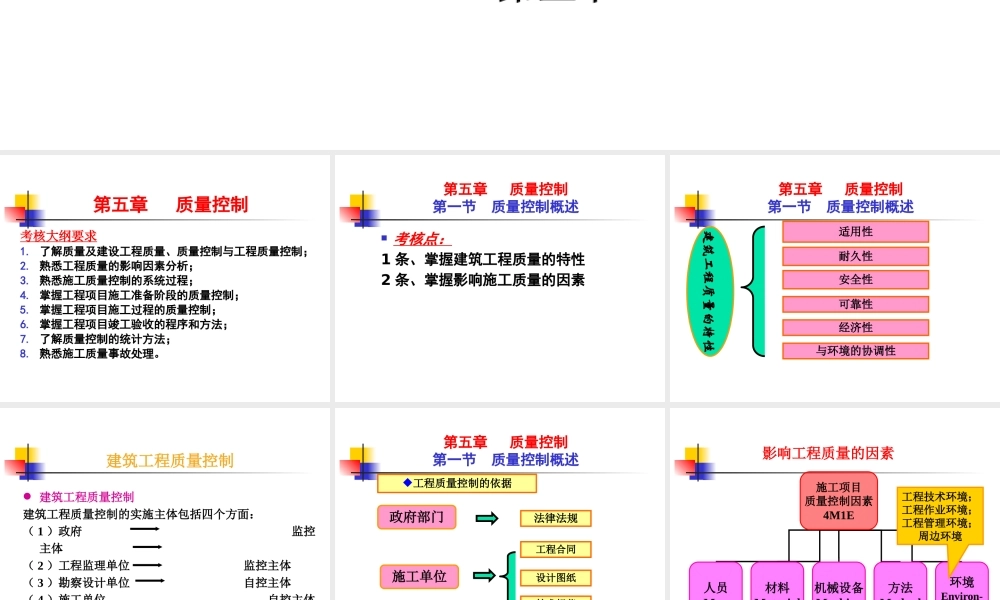
Task: Click the green 建筑工程质量的特性 oval
Action: 709,291
